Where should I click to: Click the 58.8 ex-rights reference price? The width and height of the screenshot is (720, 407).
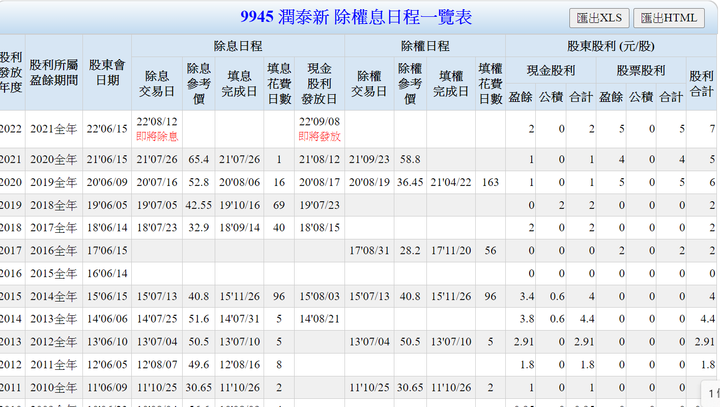tap(410, 159)
